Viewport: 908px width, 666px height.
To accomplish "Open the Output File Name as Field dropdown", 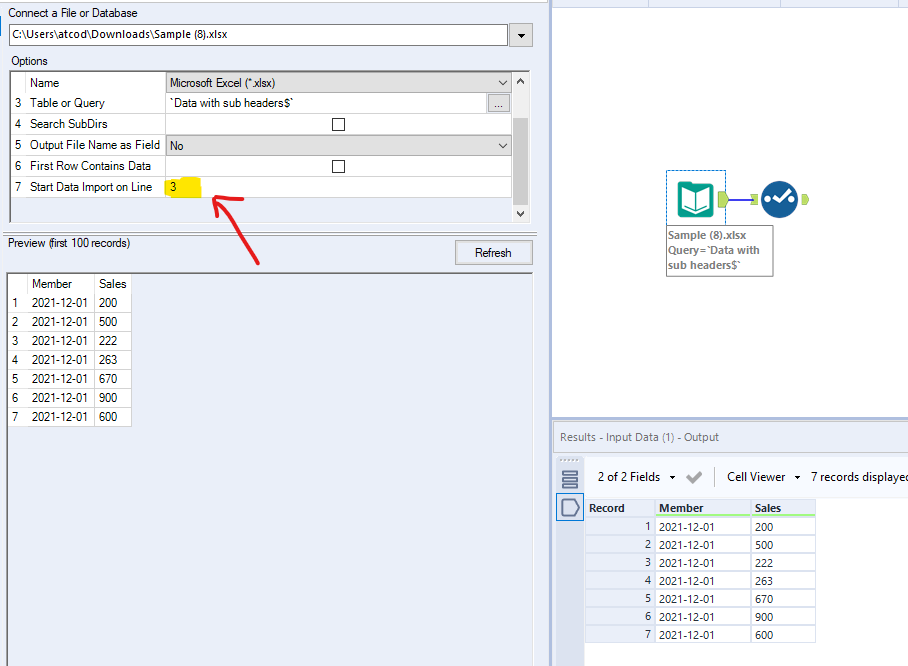I will [503, 145].
